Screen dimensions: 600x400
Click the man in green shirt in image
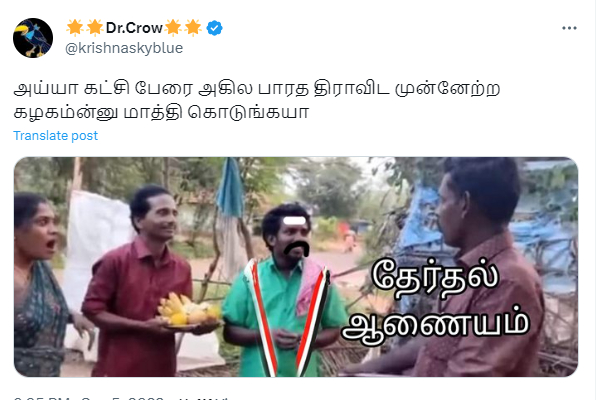pyautogui.click(x=285, y=291)
